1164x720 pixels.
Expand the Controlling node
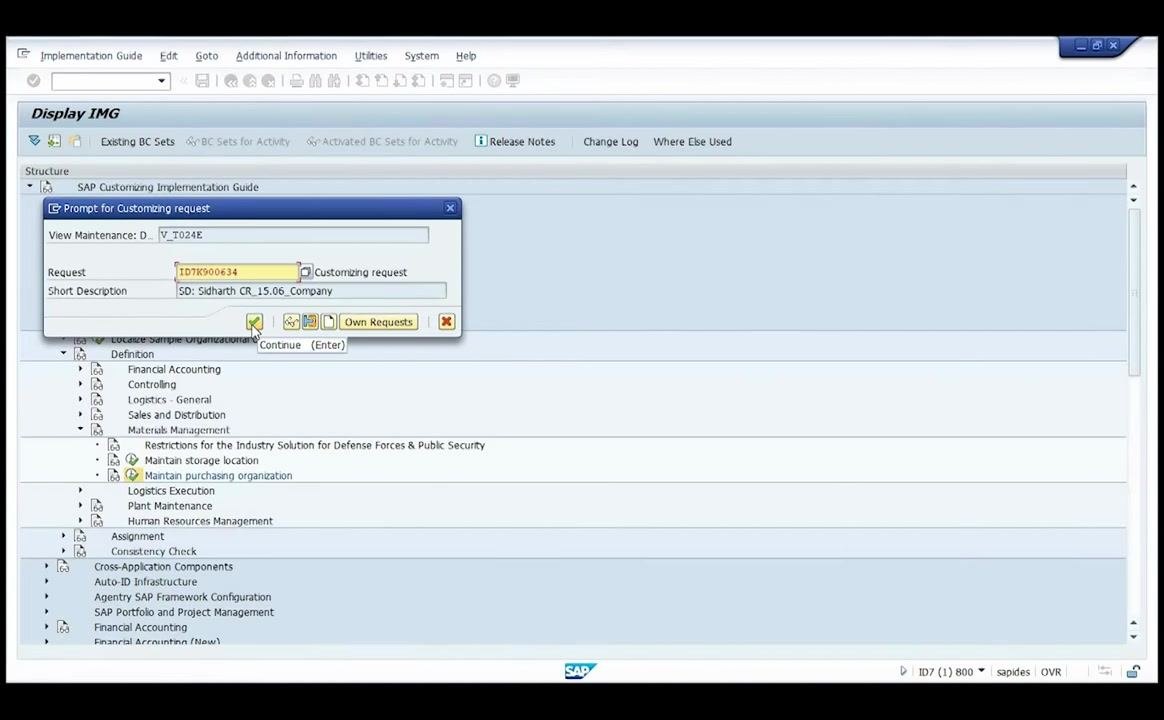80,384
